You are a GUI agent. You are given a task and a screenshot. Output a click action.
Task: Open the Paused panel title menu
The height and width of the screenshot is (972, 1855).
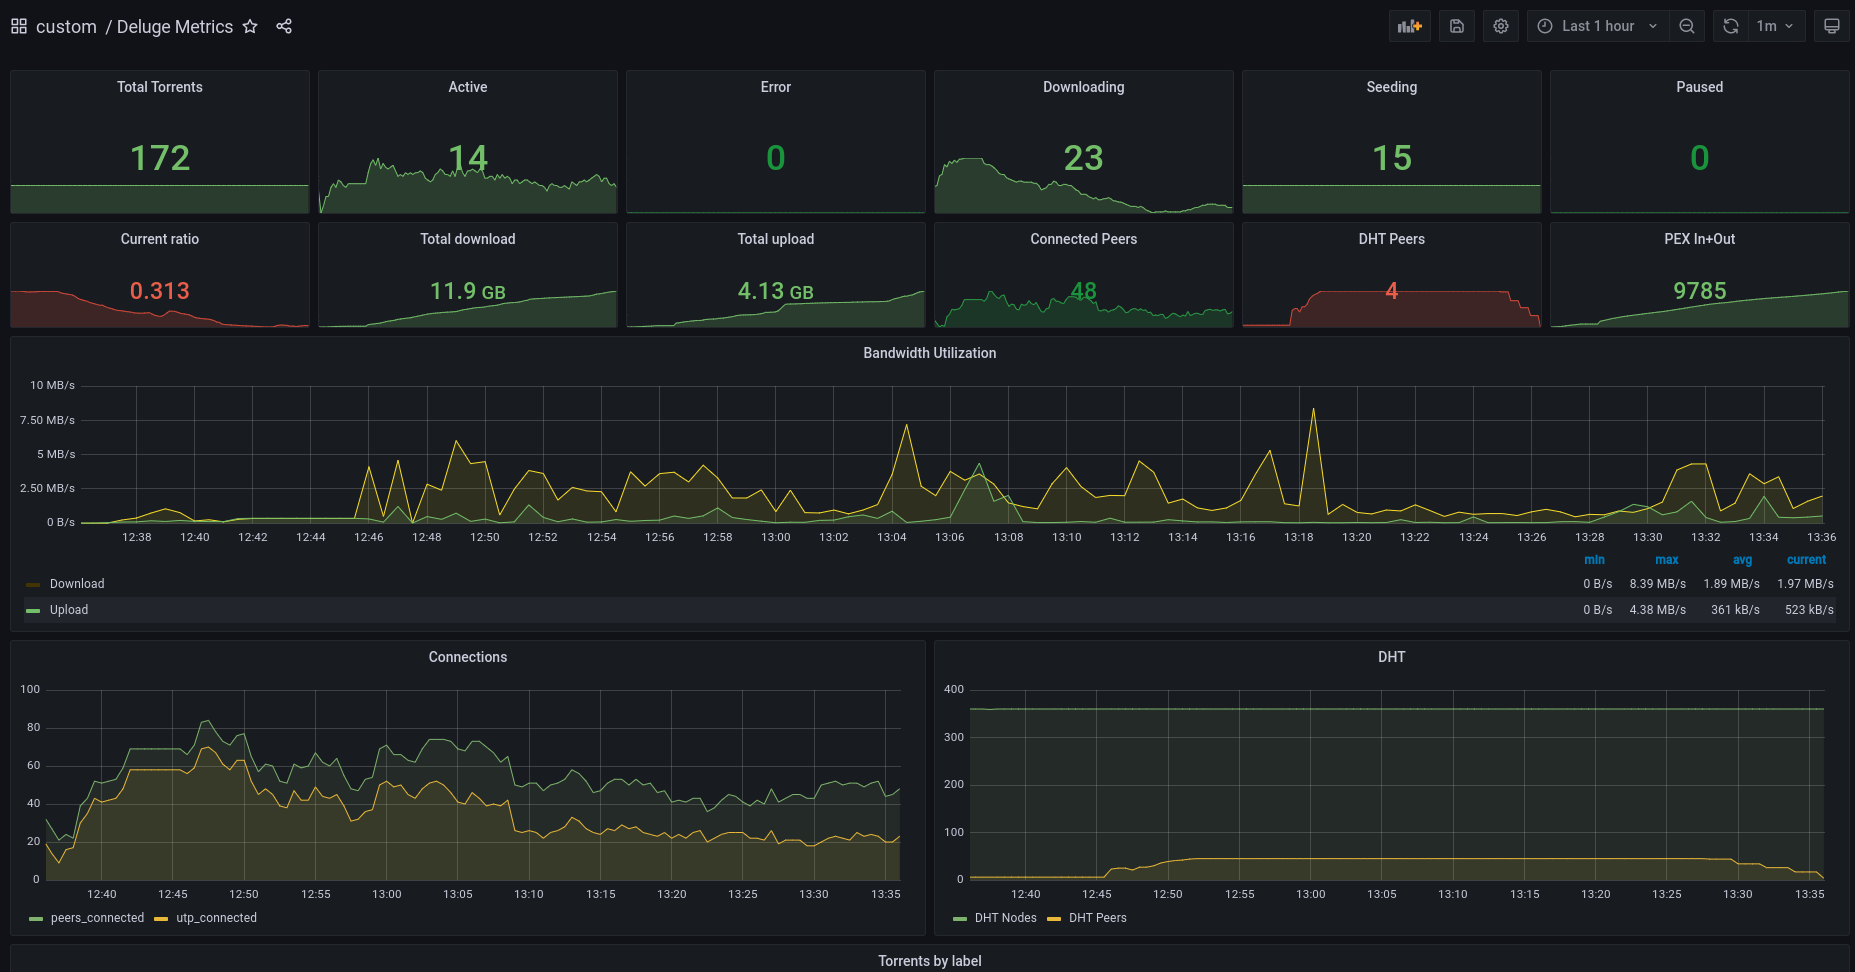[x=1700, y=87]
